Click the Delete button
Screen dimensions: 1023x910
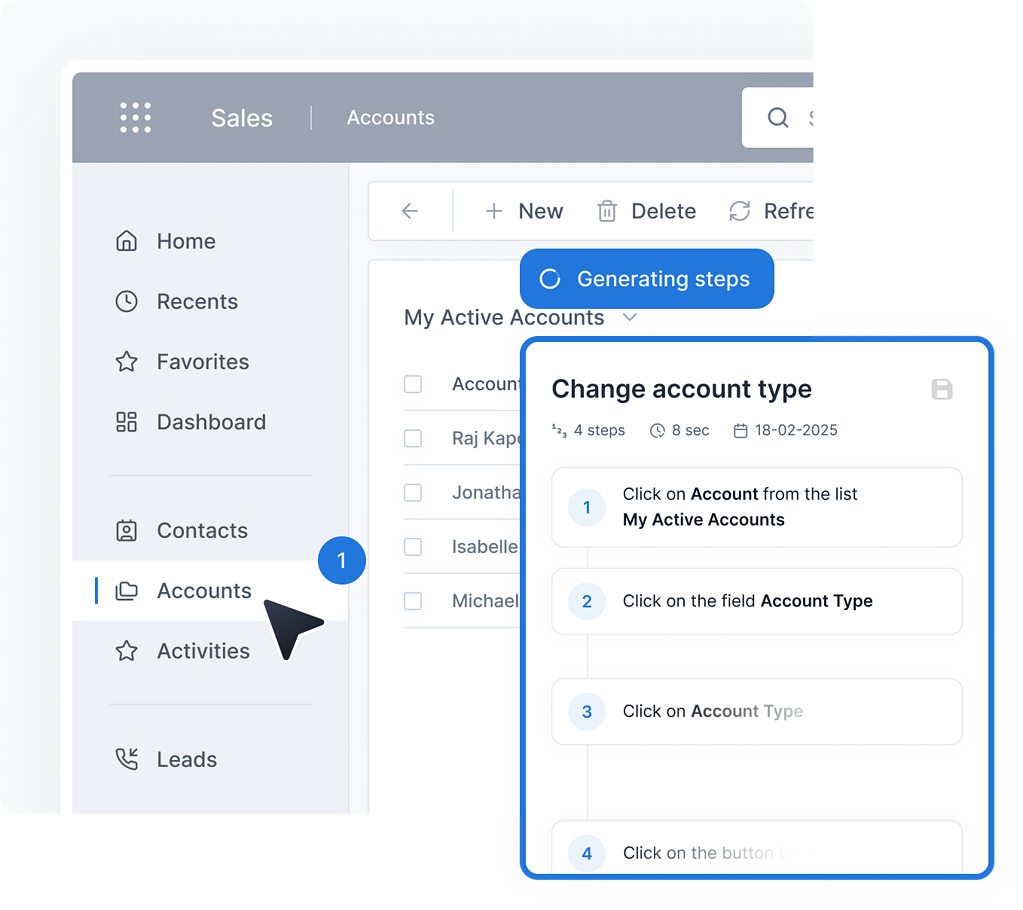point(647,211)
